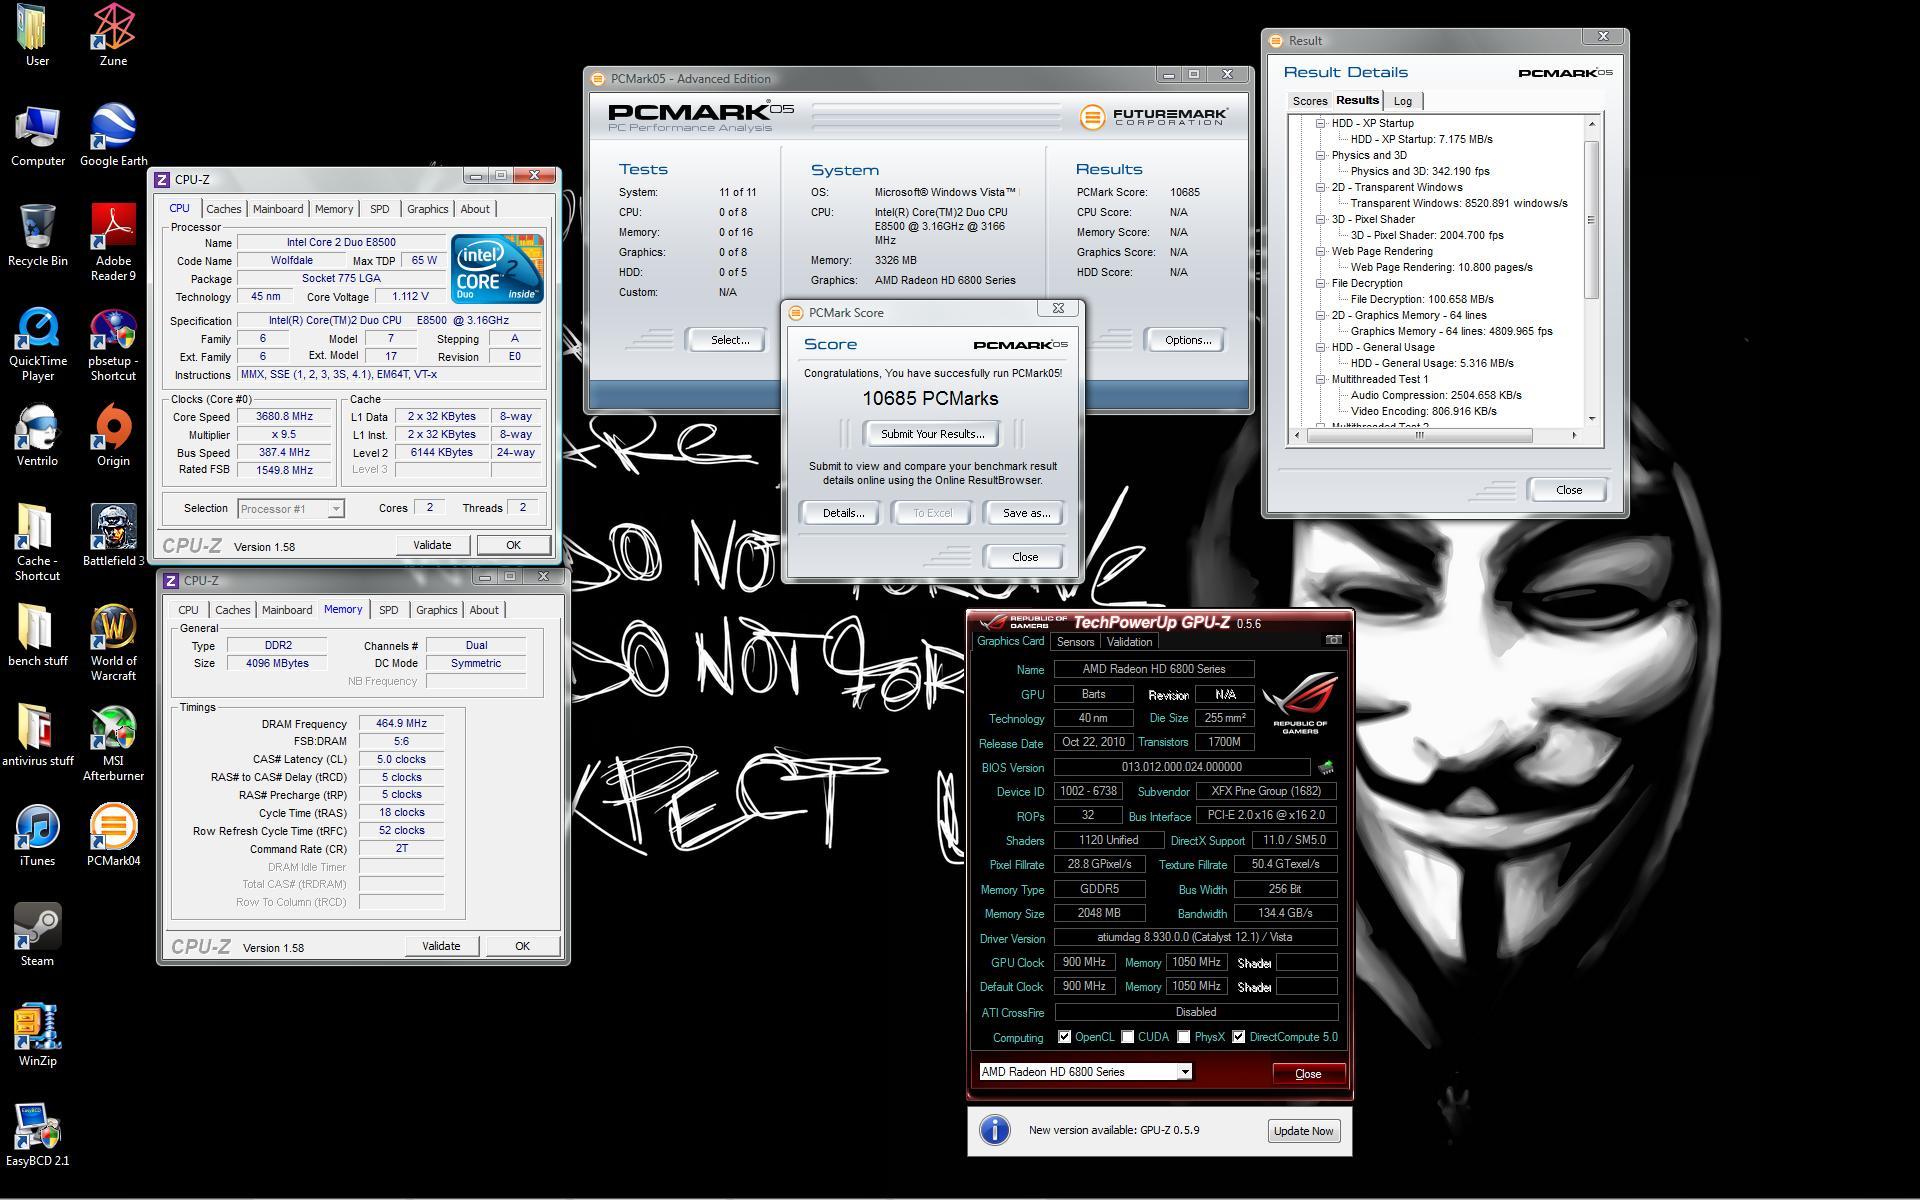Open the antivirus stuff folder

[37, 735]
